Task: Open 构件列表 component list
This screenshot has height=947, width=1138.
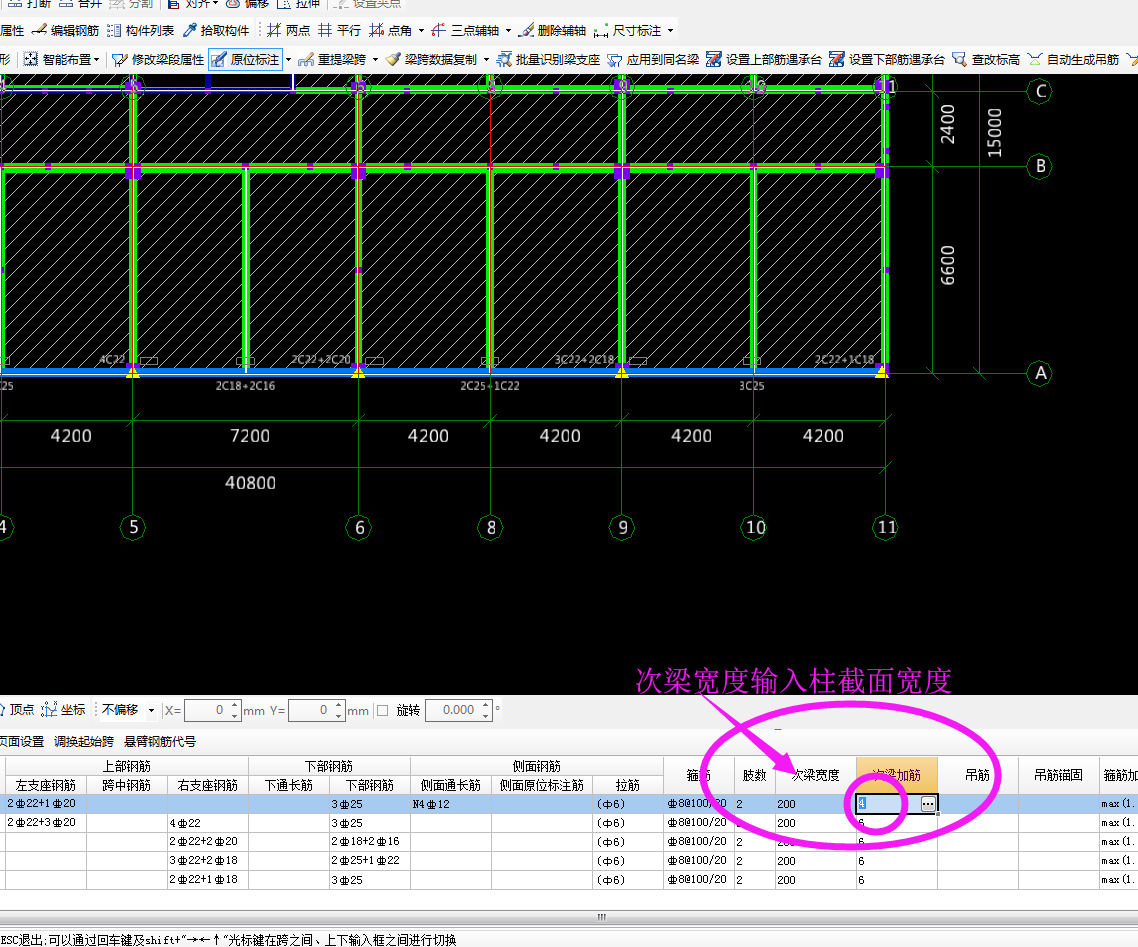Action: [141, 30]
